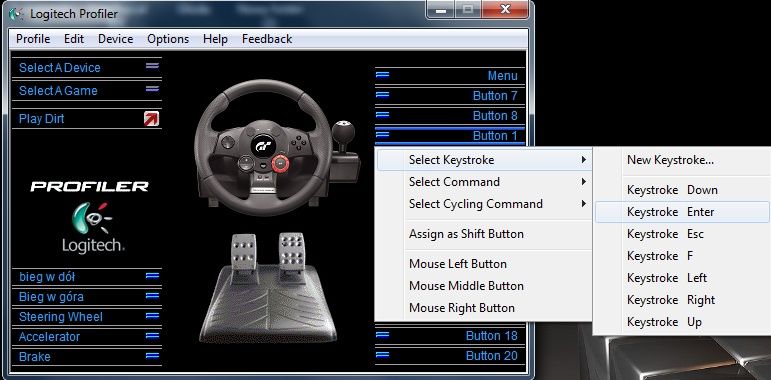Click the stripes icon beside Button 8
Screen dimensions: 771x380
(x=383, y=115)
